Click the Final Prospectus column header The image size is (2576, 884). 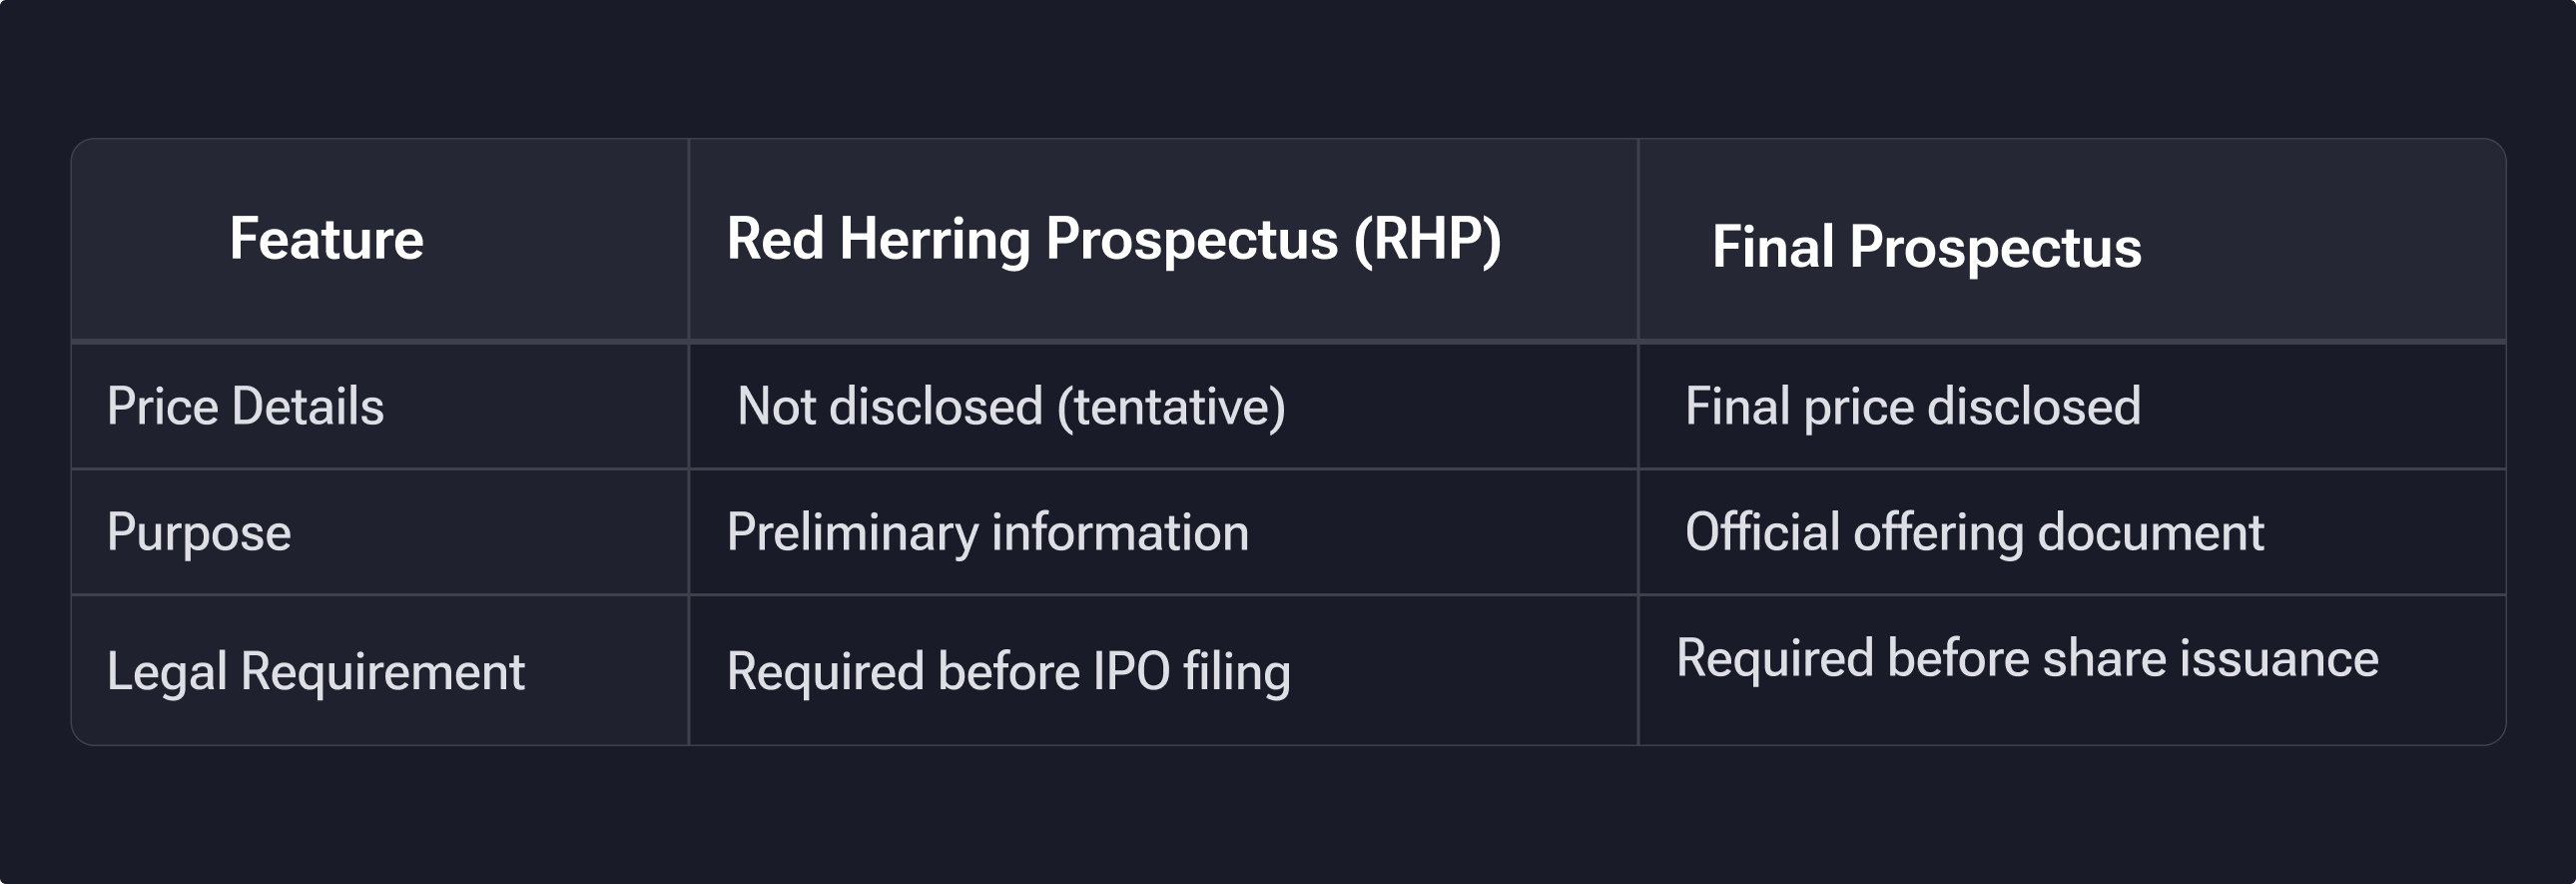pos(1926,247)
